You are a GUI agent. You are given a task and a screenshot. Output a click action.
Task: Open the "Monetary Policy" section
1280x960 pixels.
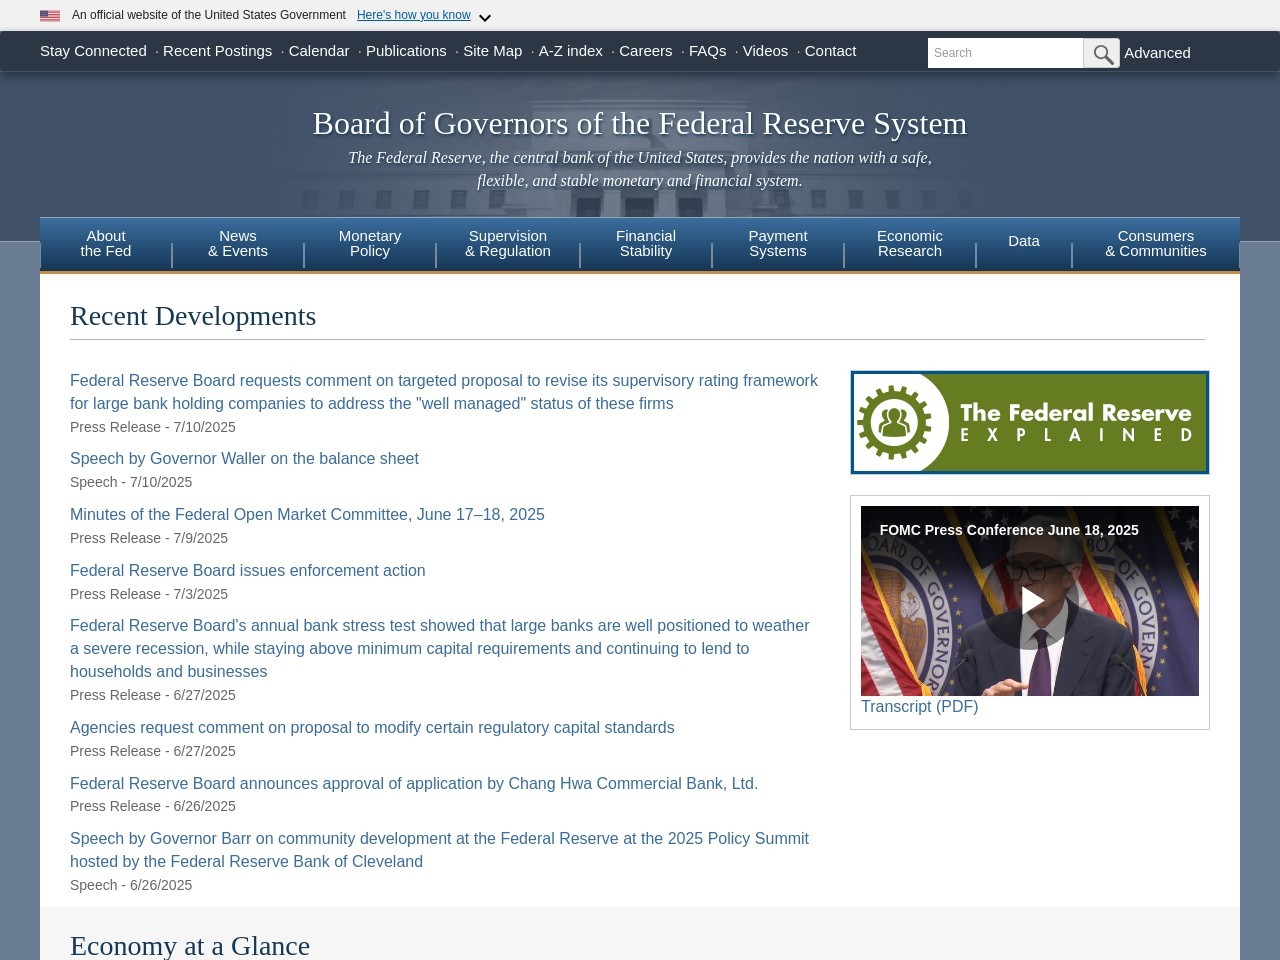coord(370,243)
